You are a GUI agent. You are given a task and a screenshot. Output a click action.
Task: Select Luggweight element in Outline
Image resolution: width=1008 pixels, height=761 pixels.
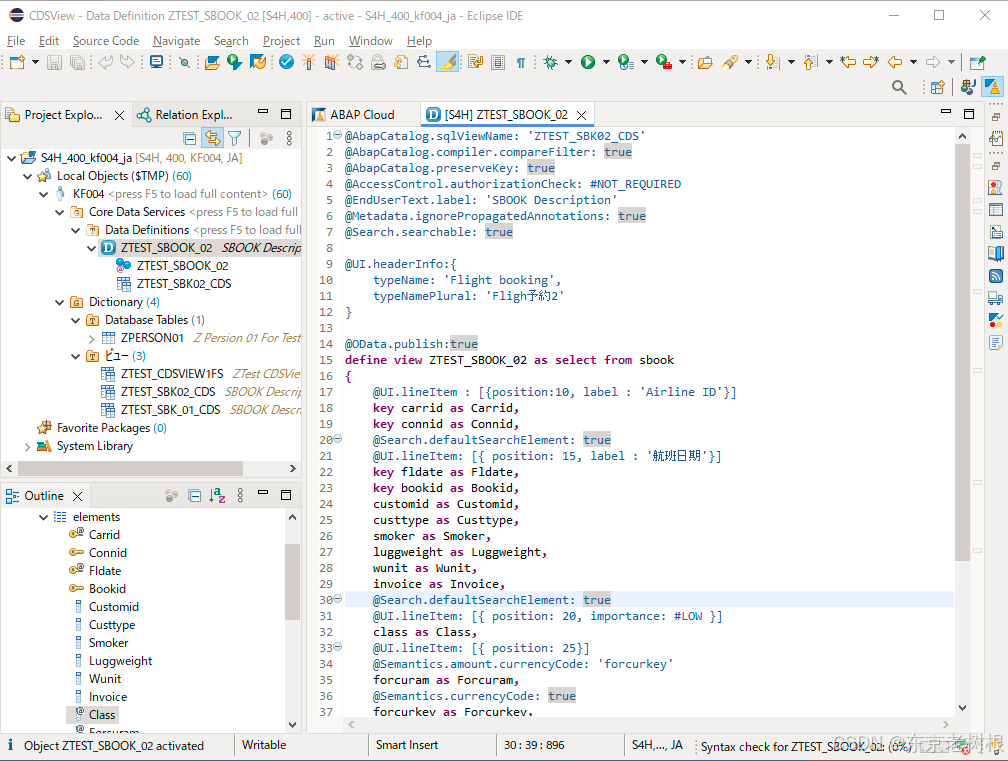120,661
